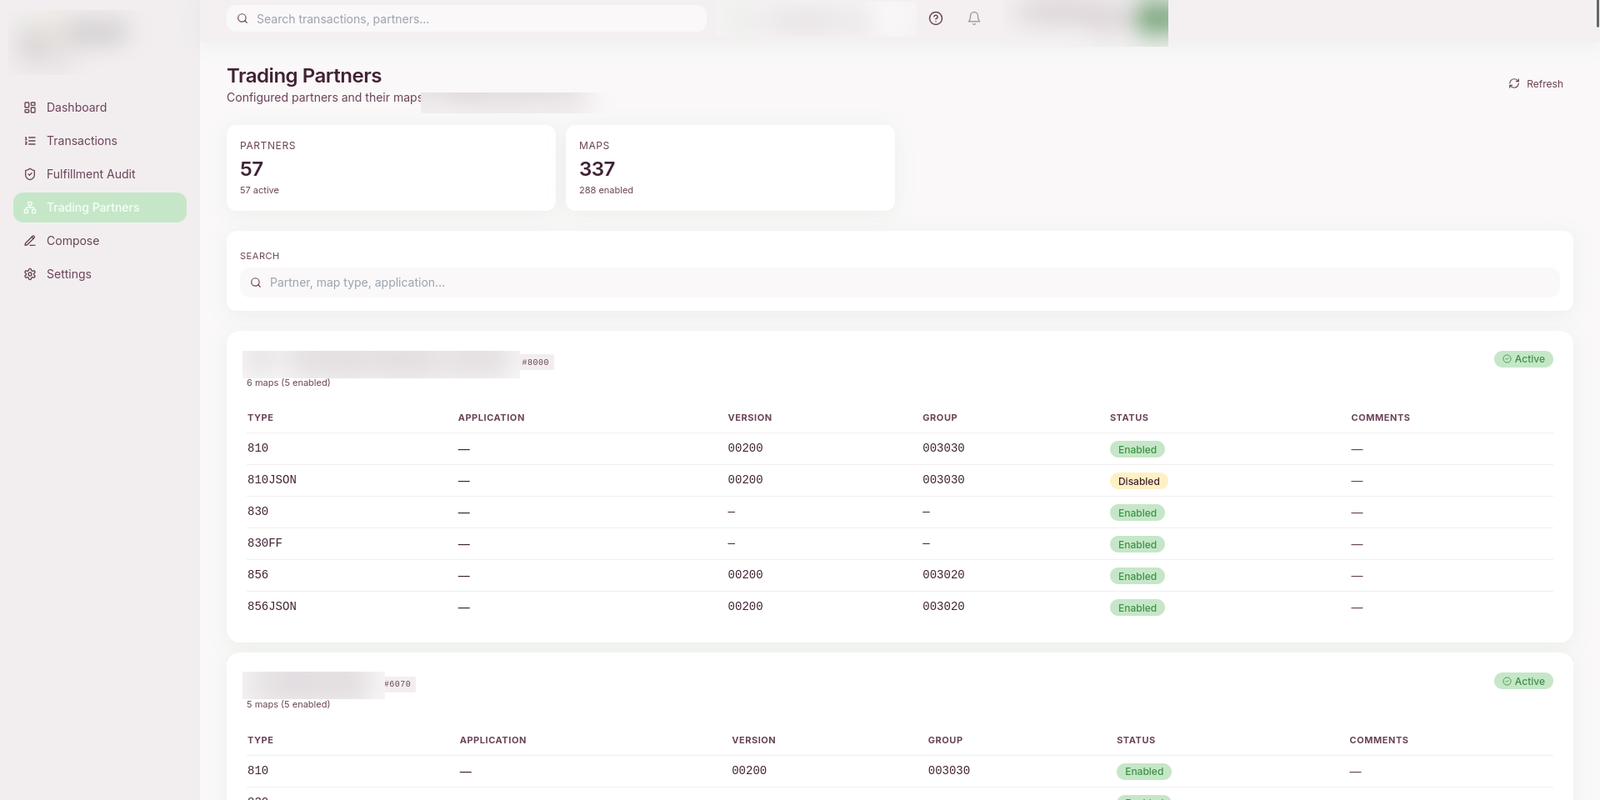
Task: Click the Settings gear icon
Action: pyautogui.click(x=30, y=274)
